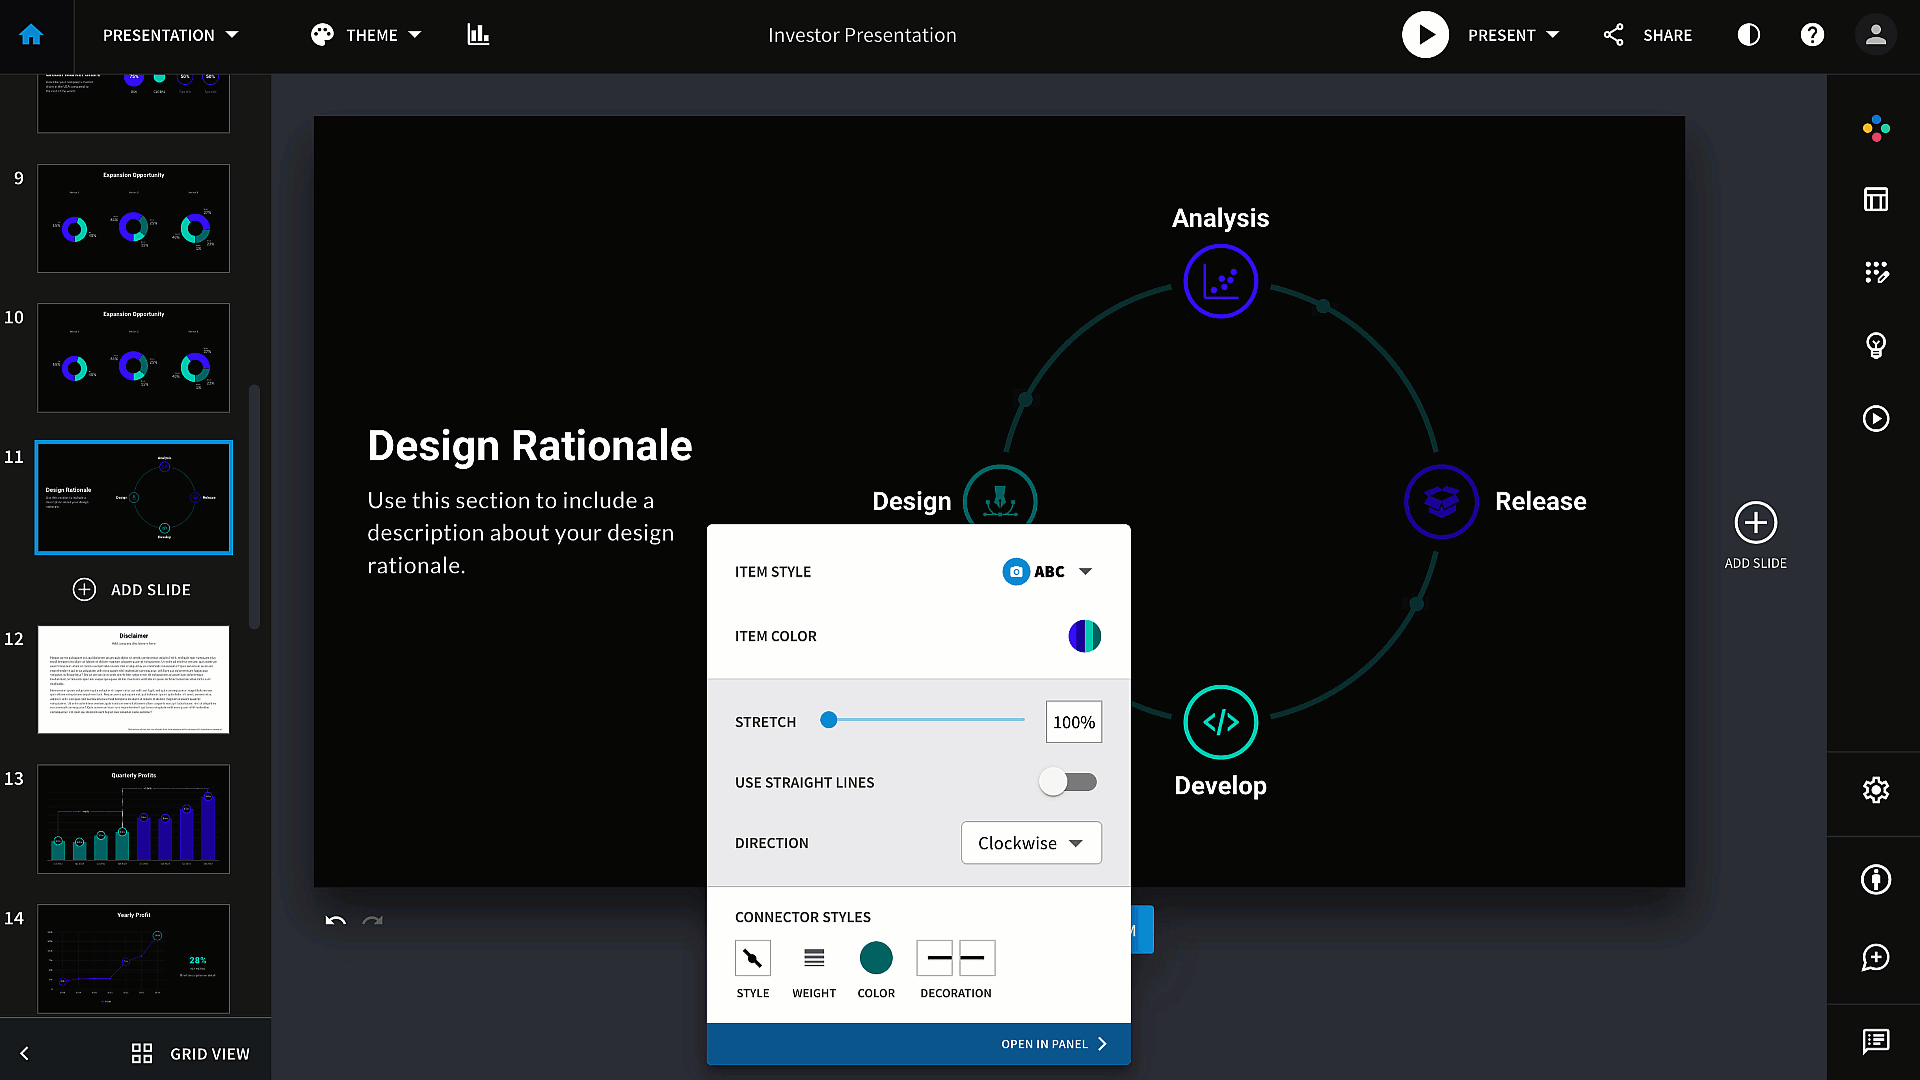Switch to Grid View
The width and height of the screenshot is (1920, 1080).
pyautogui.click(x=190, y=1053)
